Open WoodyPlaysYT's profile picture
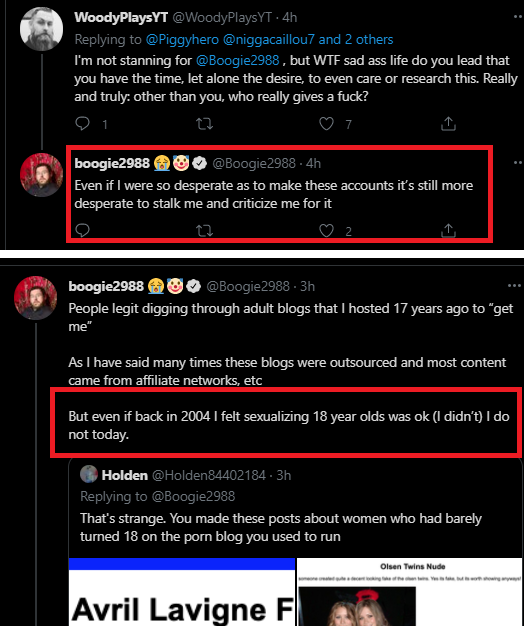 [42, 29]
